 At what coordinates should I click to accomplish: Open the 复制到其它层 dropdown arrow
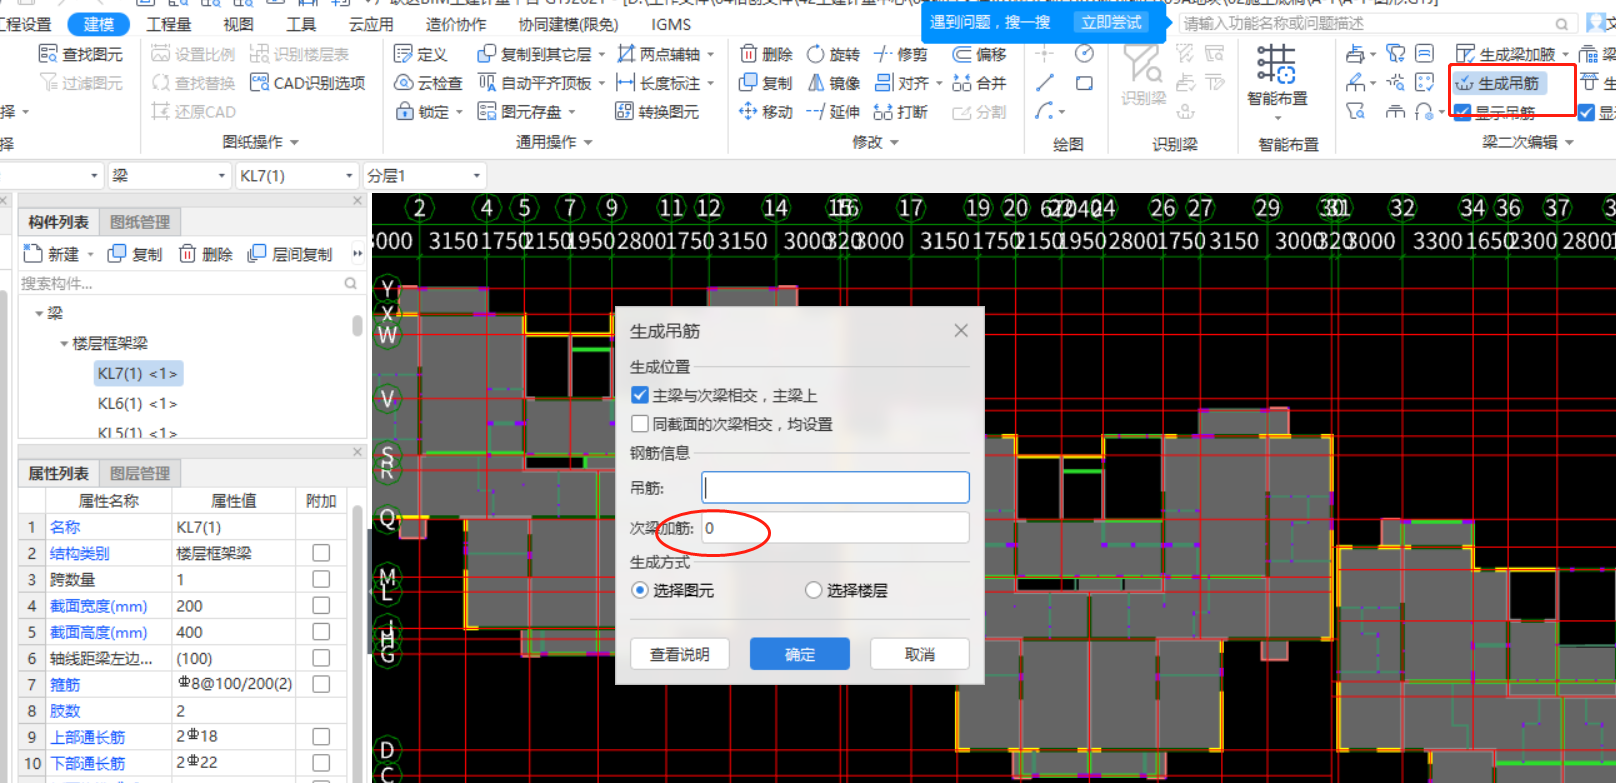tap(602, 54)
